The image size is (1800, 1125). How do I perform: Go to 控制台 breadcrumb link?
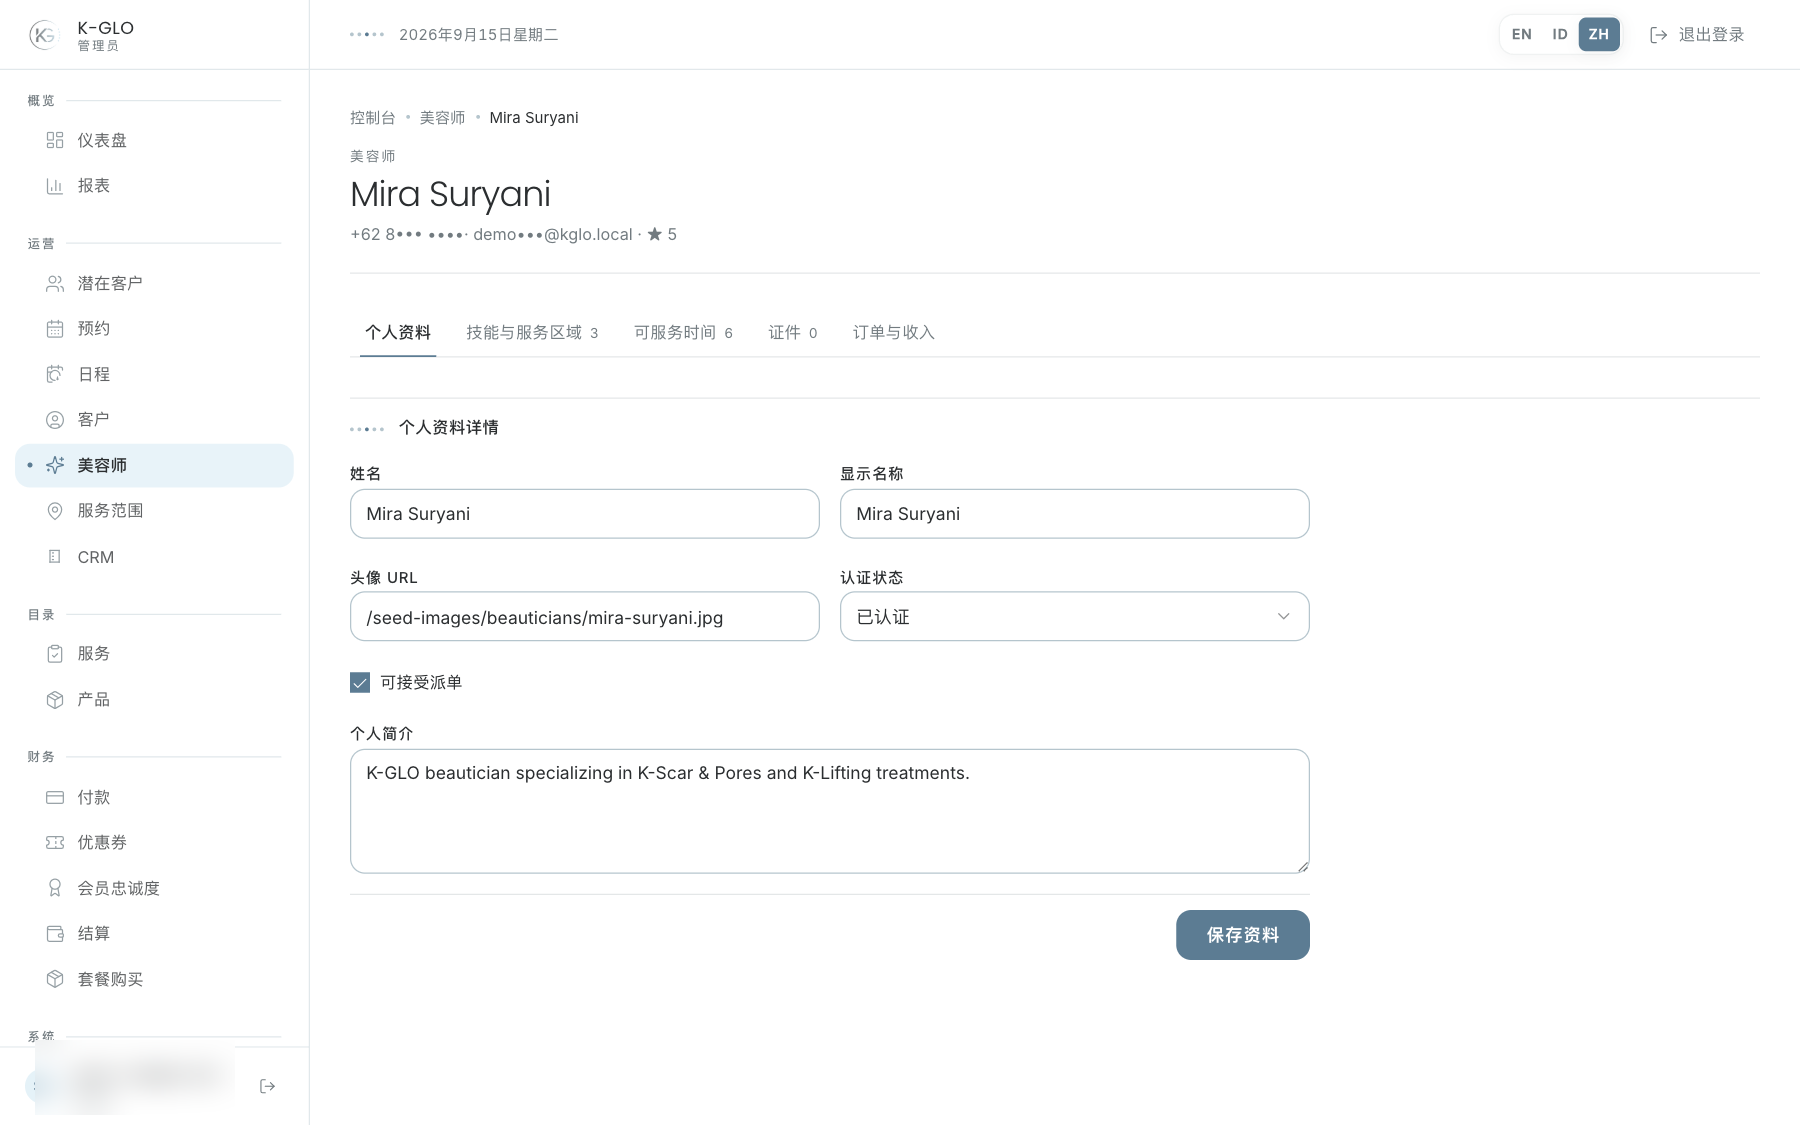[373, 118]
